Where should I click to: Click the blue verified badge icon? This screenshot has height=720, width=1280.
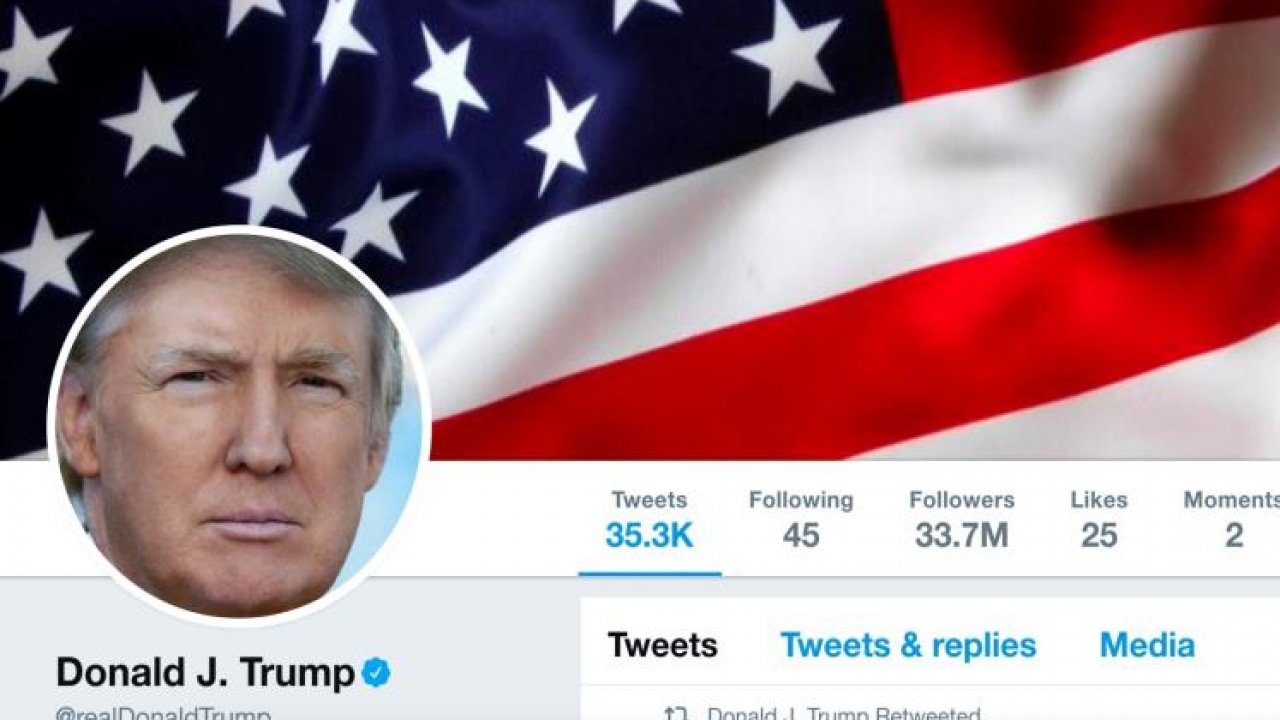pyautogui.click(x=376, y=673)
